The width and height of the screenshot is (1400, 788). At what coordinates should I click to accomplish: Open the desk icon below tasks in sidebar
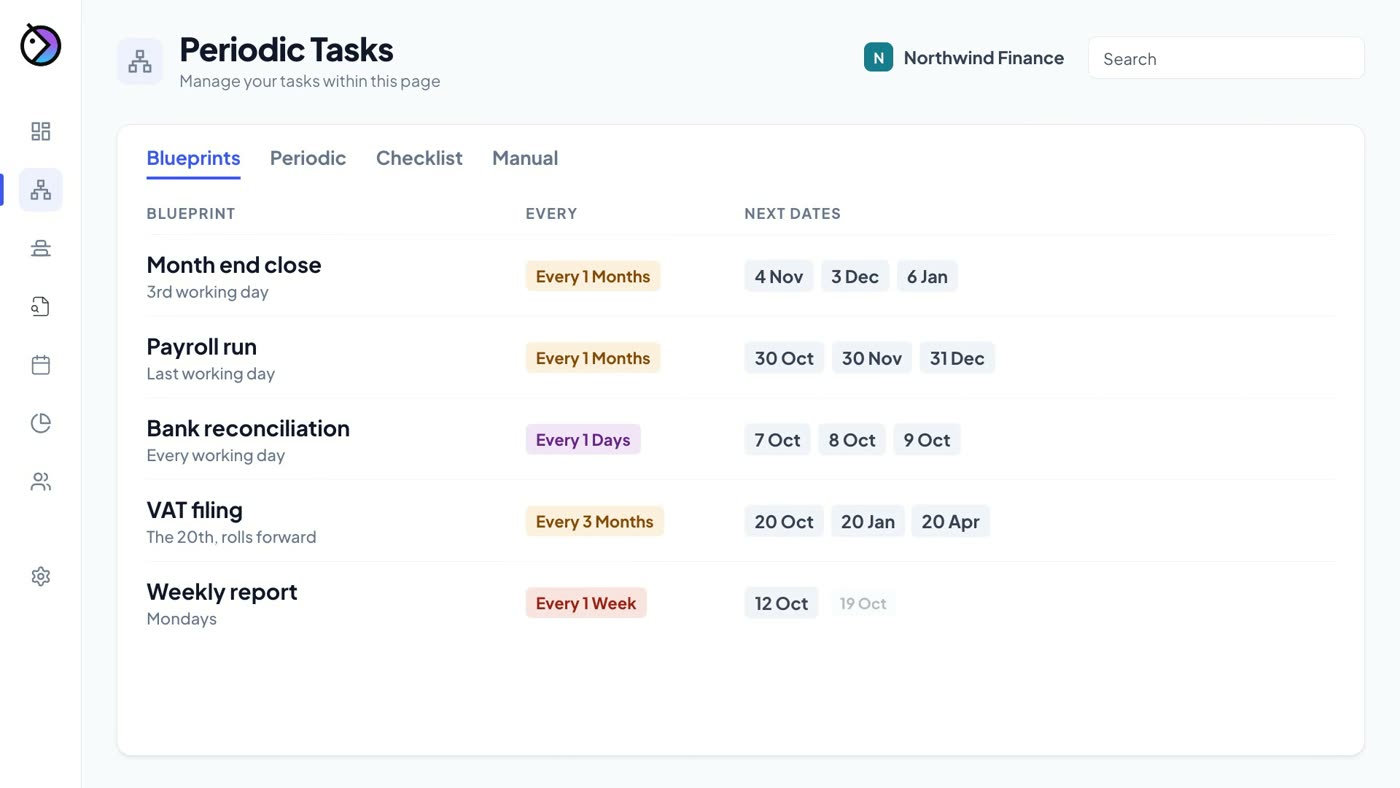point(41,248)
